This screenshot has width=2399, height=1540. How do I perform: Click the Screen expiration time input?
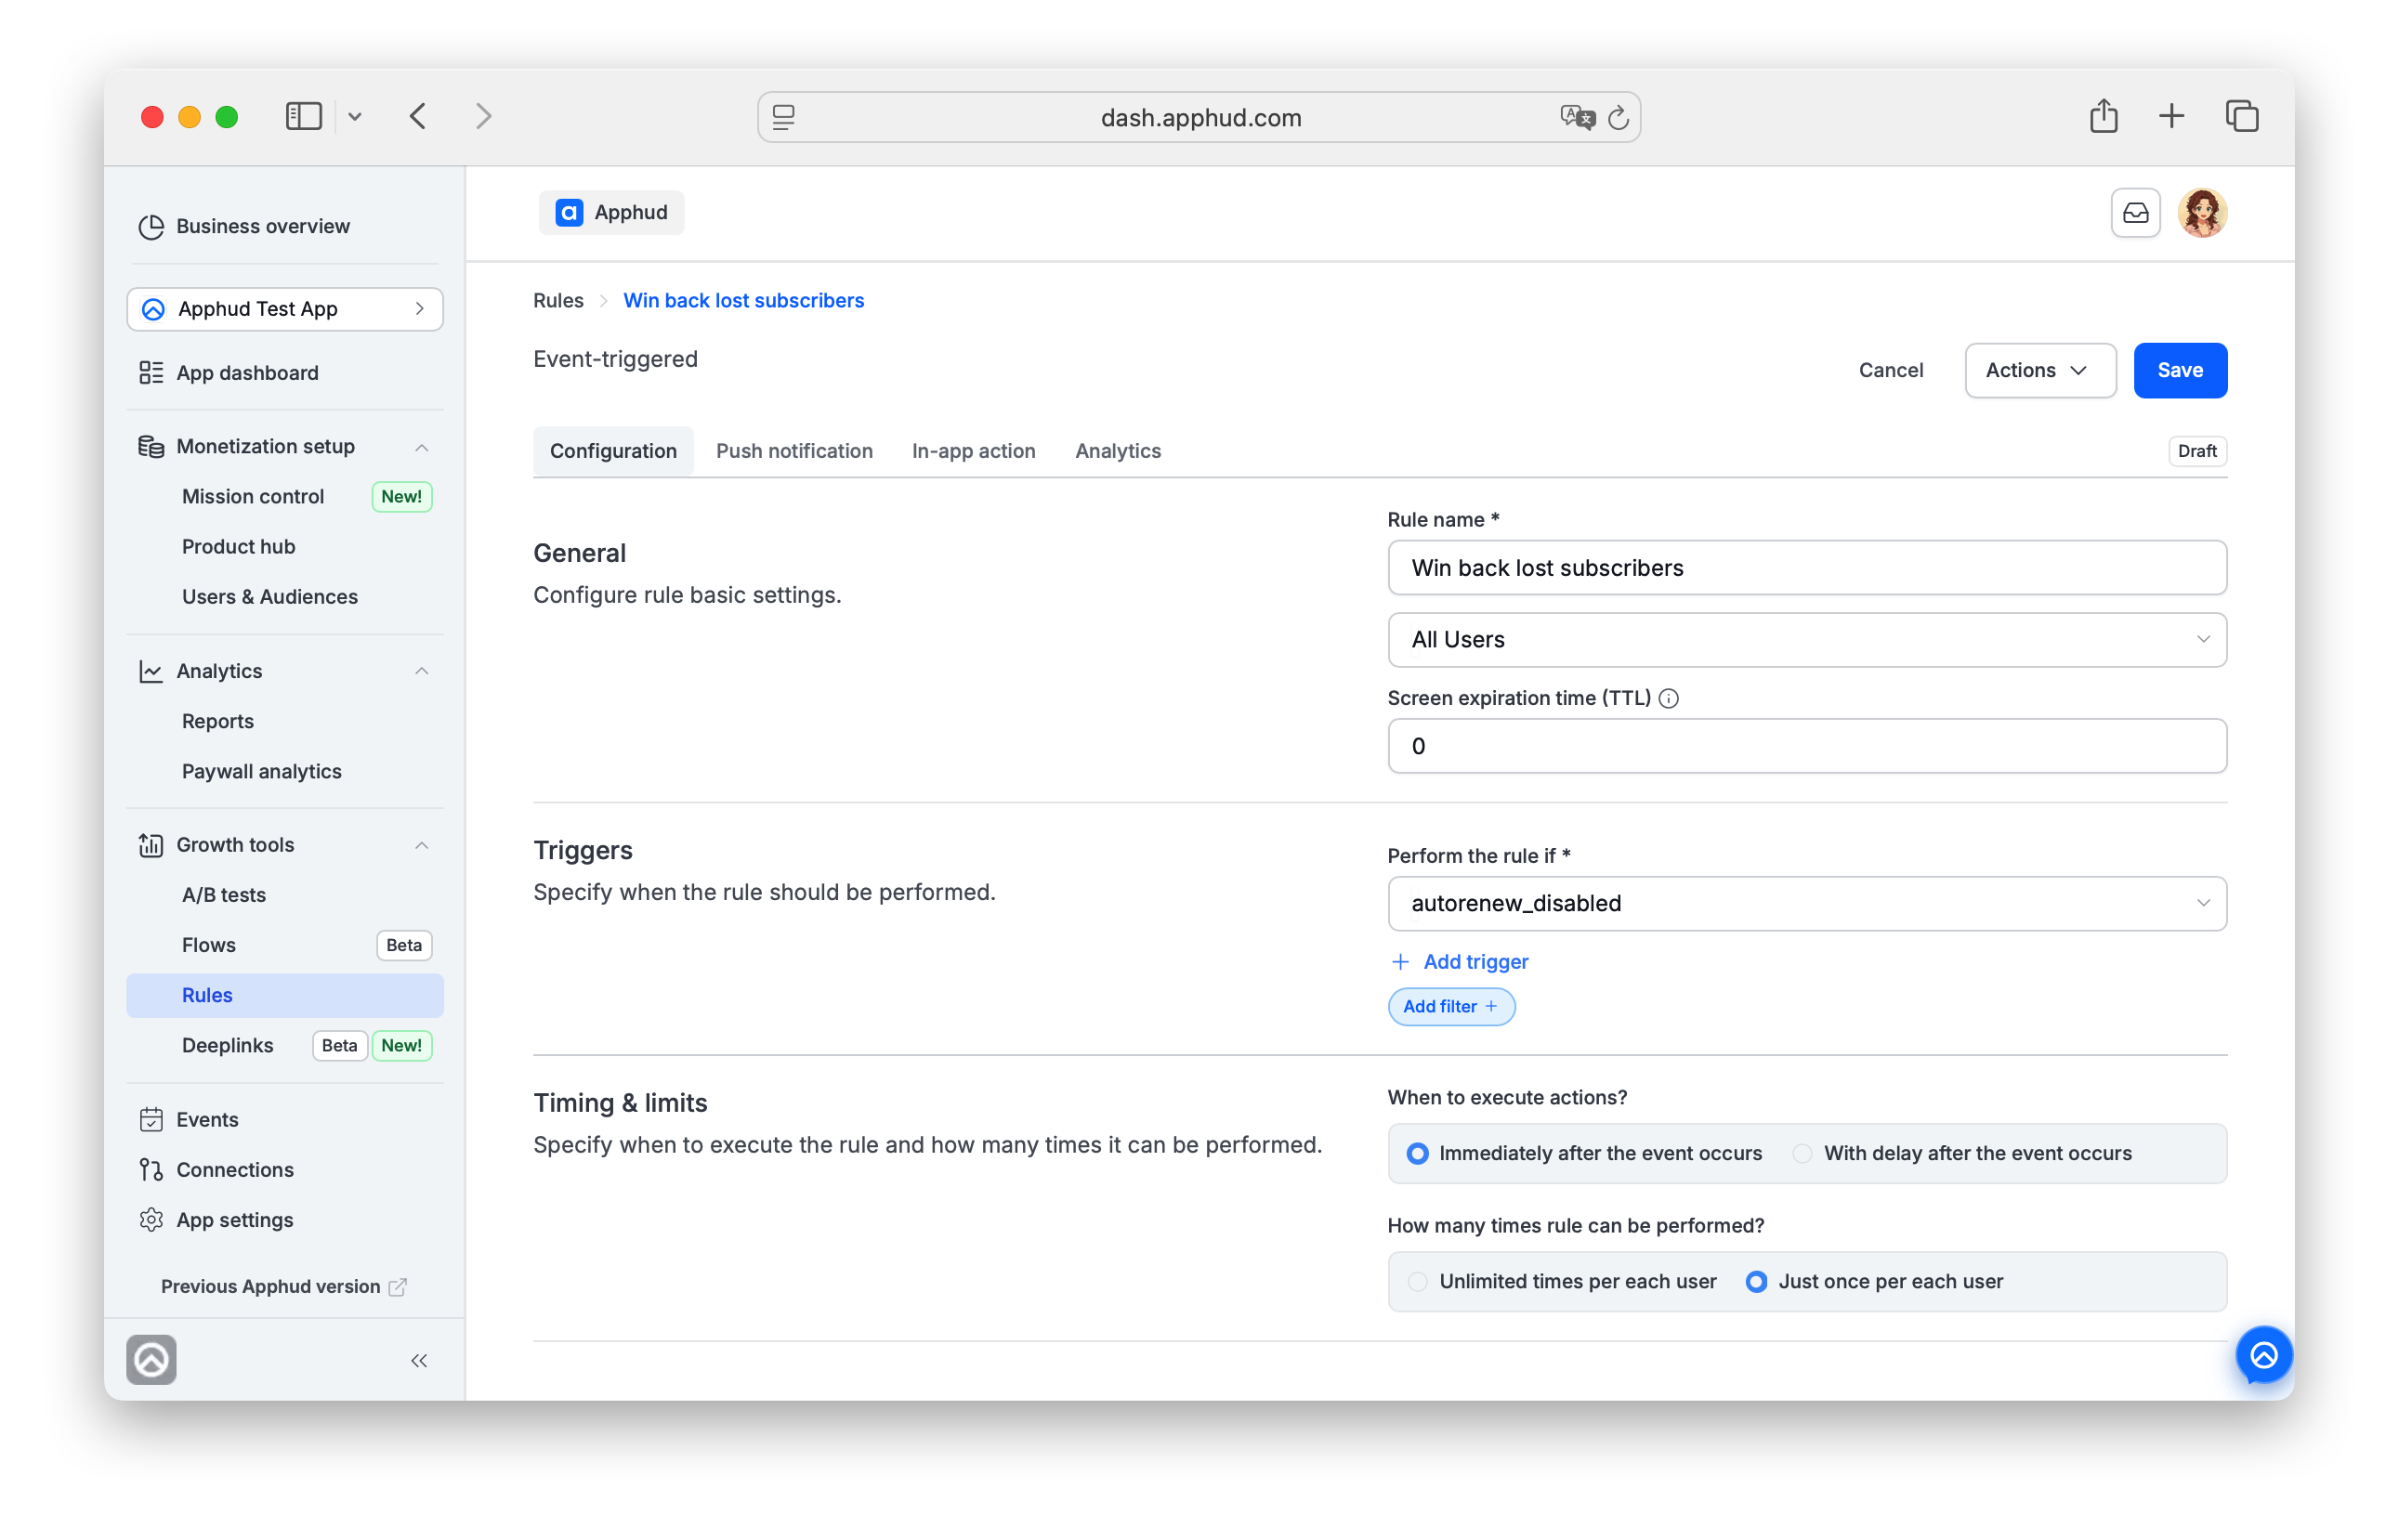1806,746
